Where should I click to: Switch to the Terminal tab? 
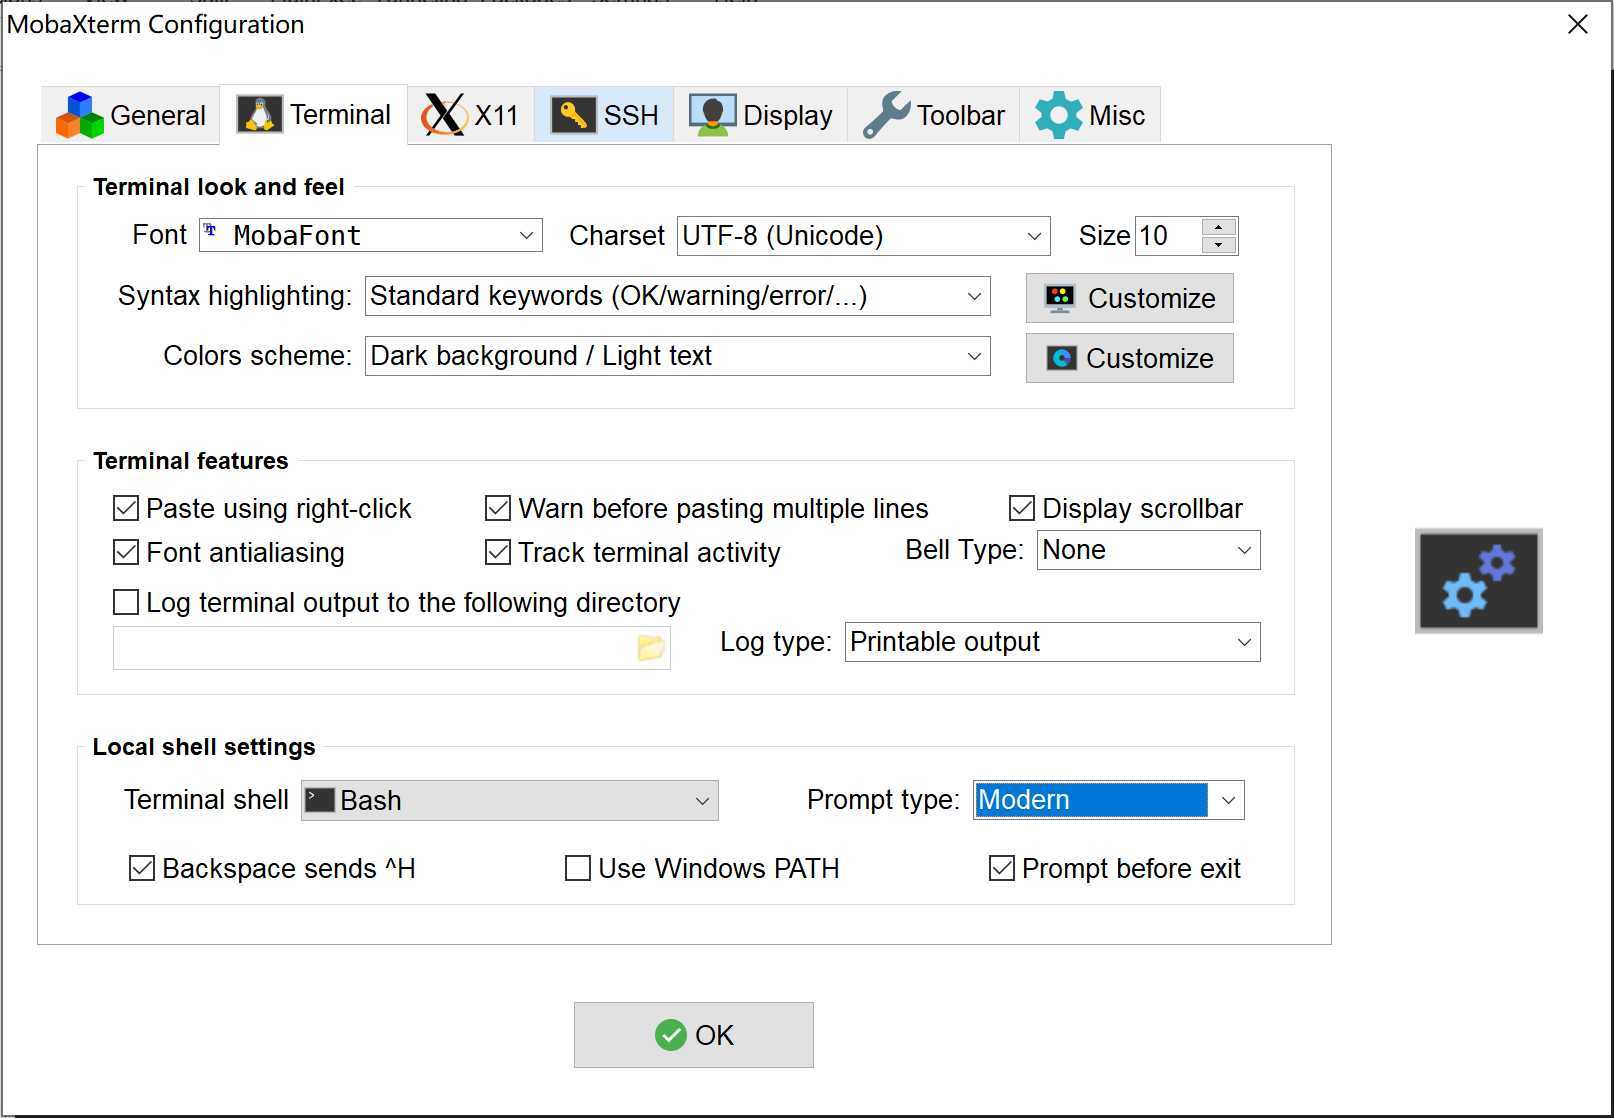314,115
